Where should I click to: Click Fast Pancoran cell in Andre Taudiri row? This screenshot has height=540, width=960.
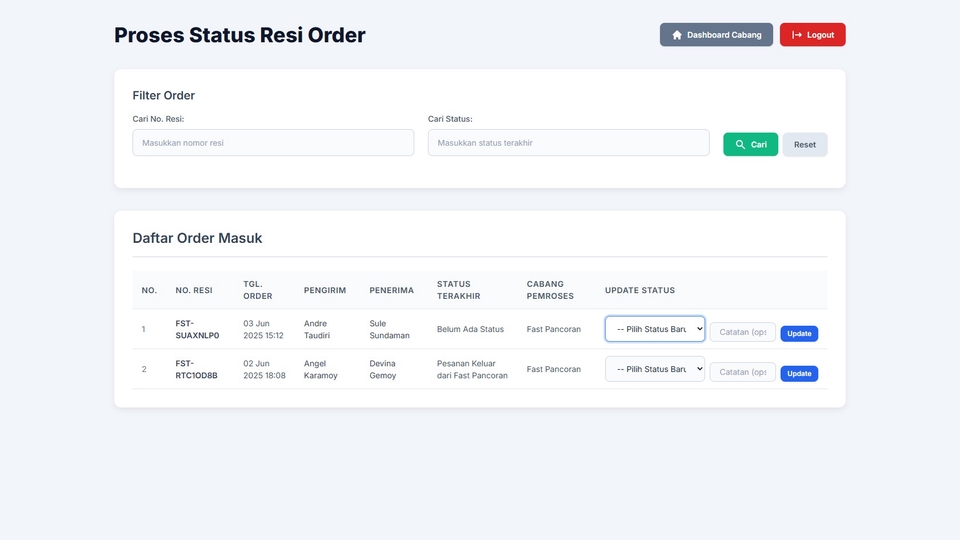(x=553, y=329)
